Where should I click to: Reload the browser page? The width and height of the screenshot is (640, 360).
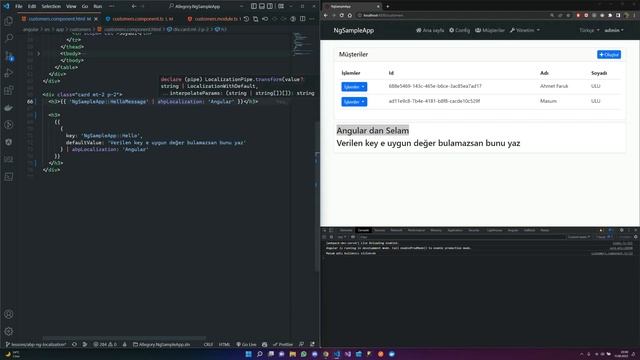point(342,15)
